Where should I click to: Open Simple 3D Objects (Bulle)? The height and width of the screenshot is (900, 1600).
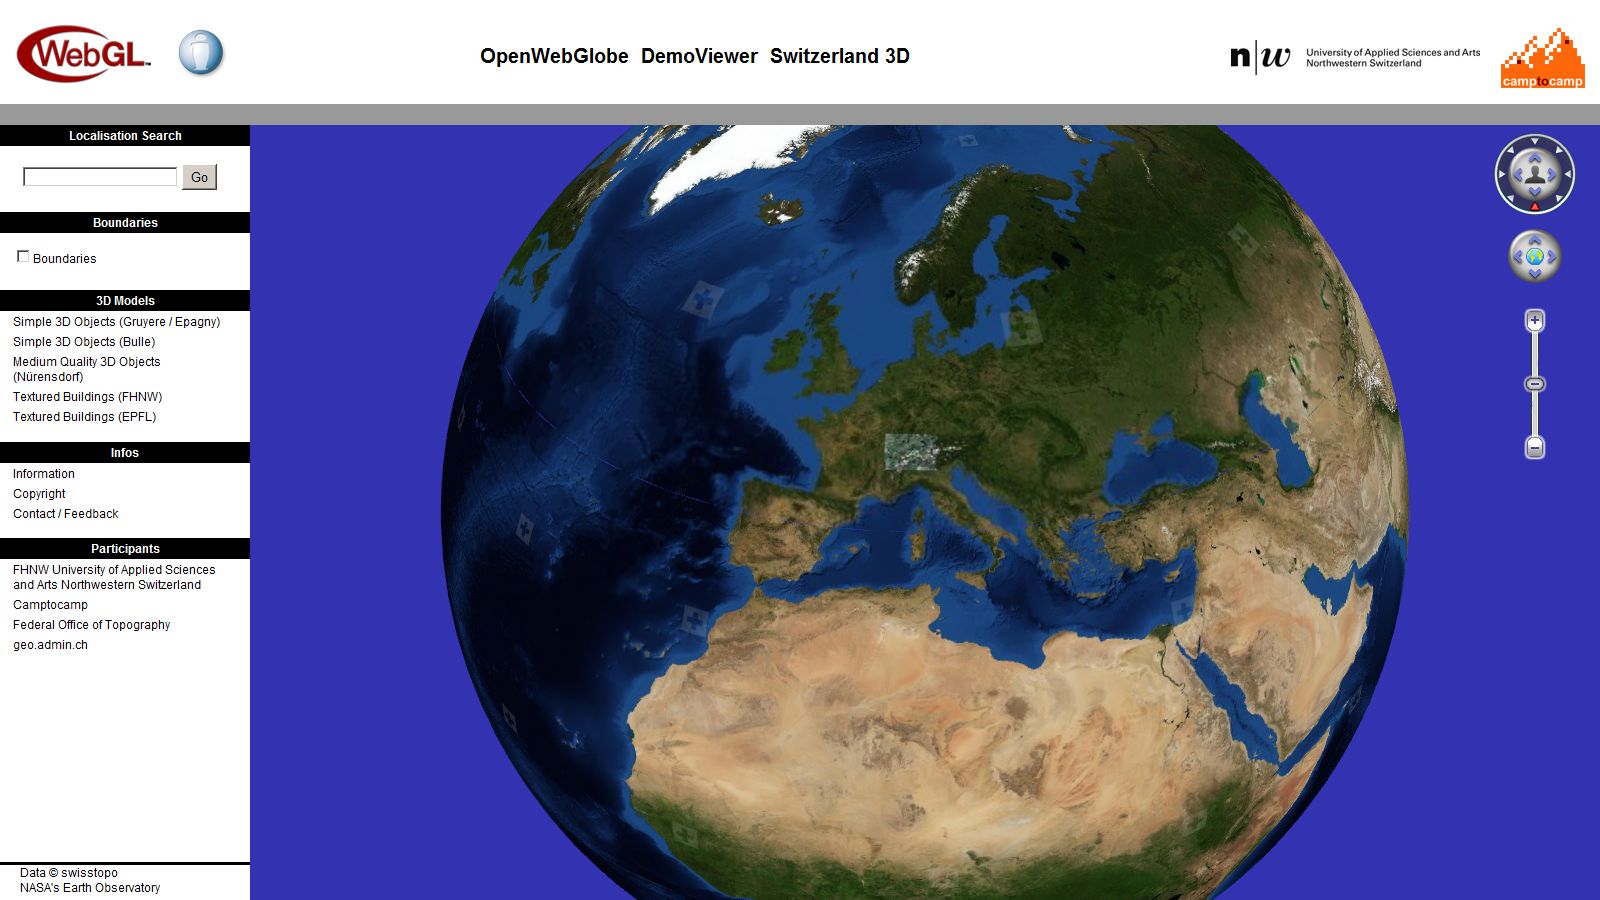[84, 342]
